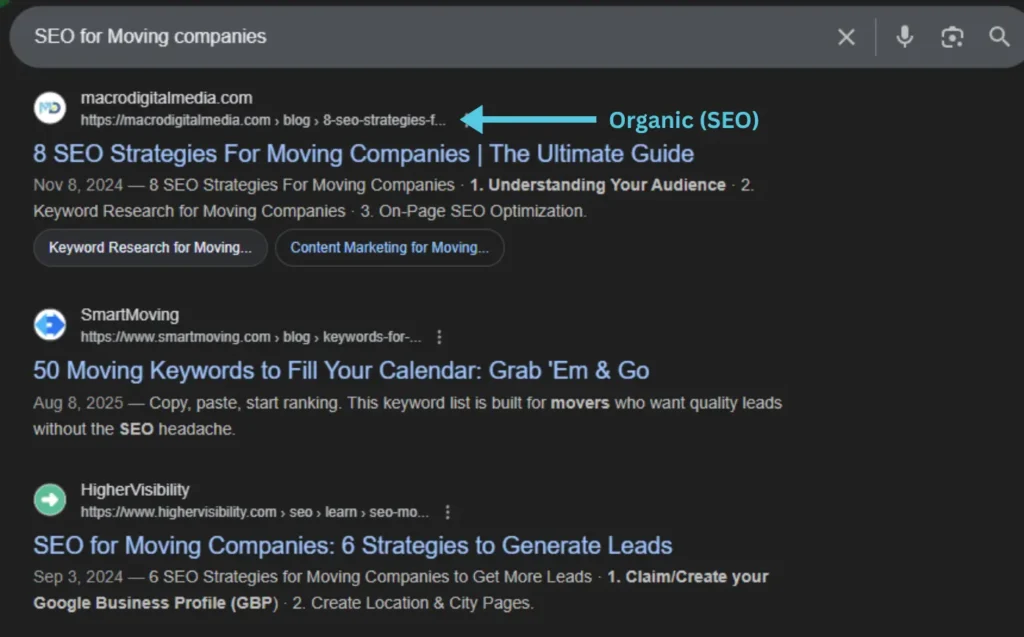Open three-dot menu beside the SmartMoving URL
The height and width of the screenshot is (637, 1024).
(x=439, y=337)
